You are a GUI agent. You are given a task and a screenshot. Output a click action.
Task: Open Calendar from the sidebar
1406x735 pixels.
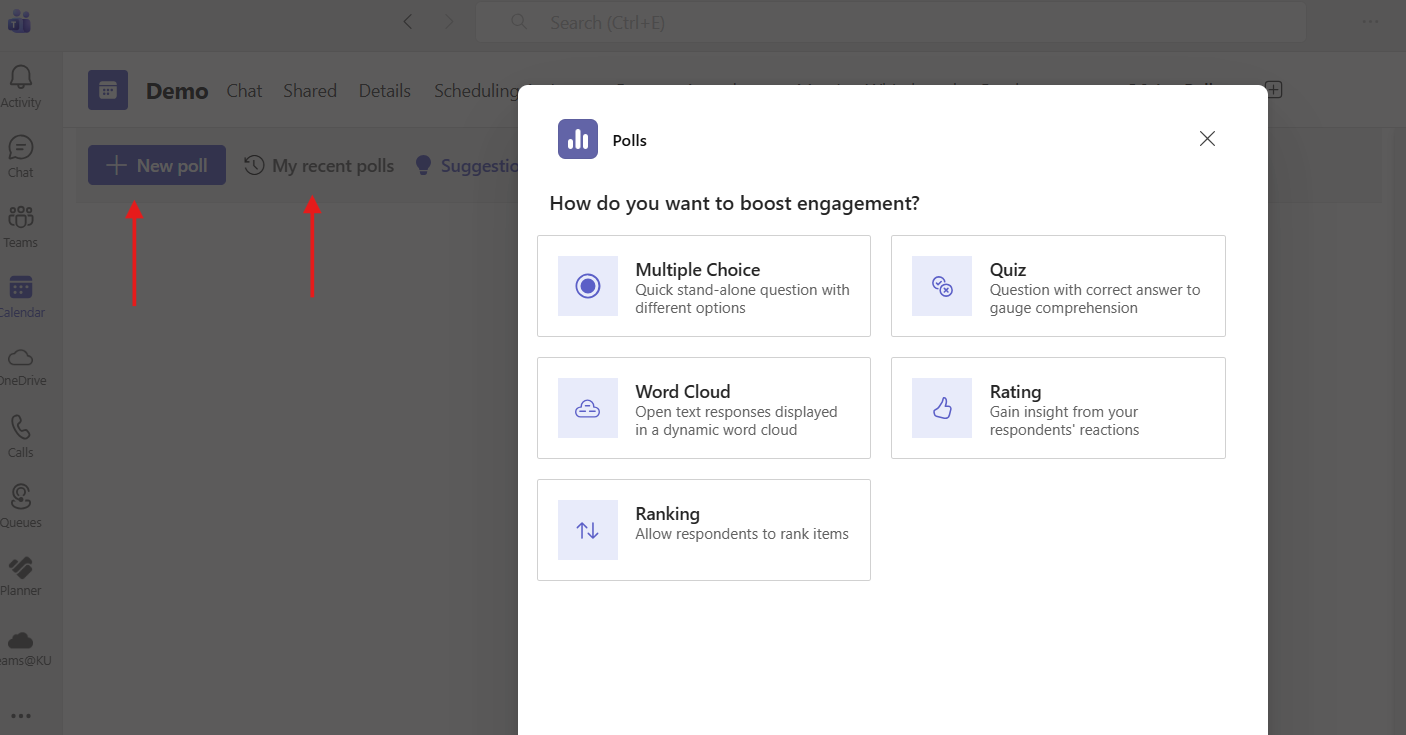pos(21,296)
